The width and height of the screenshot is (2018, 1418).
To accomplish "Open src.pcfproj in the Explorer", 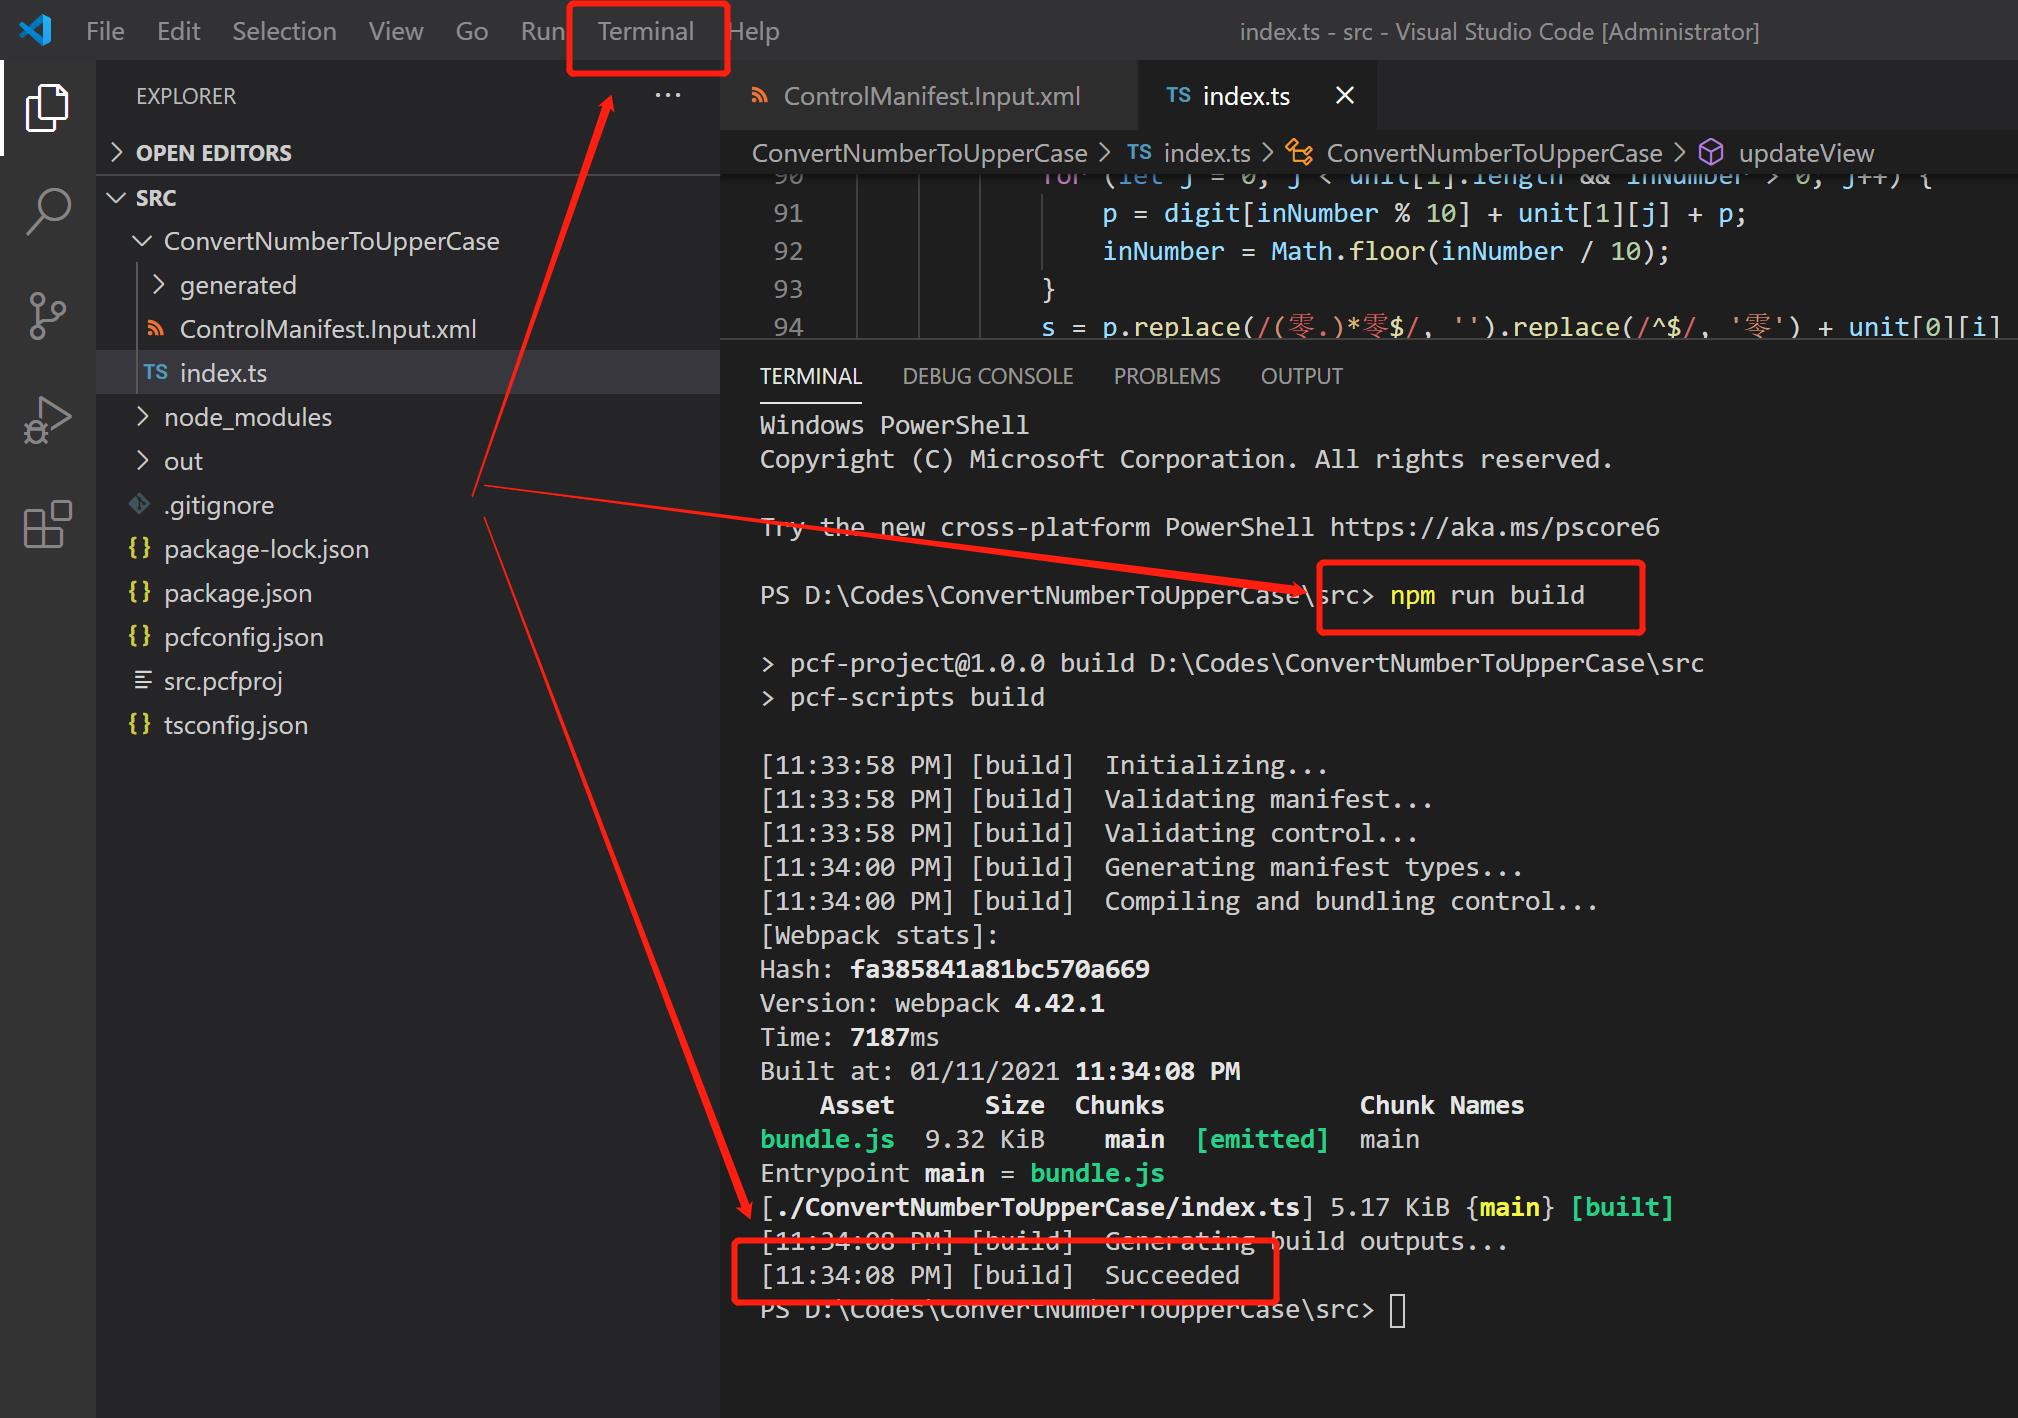I will tap(408, 681).
